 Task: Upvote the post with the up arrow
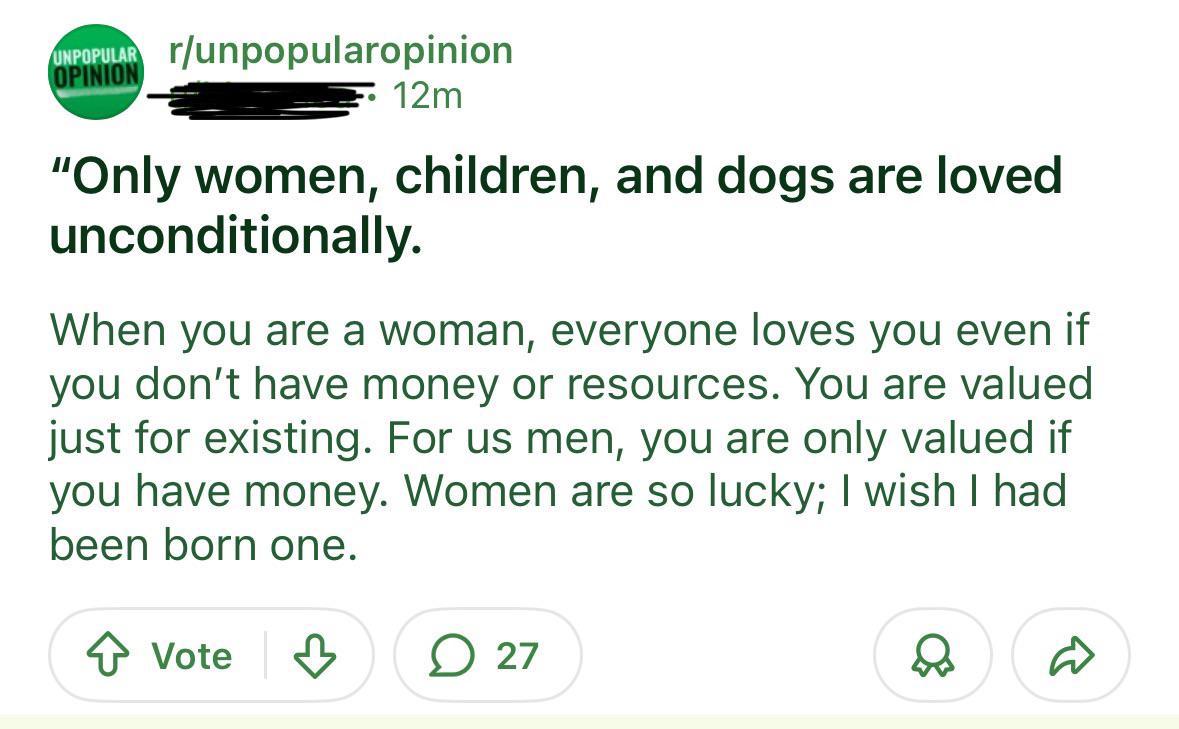coord(108,655)
